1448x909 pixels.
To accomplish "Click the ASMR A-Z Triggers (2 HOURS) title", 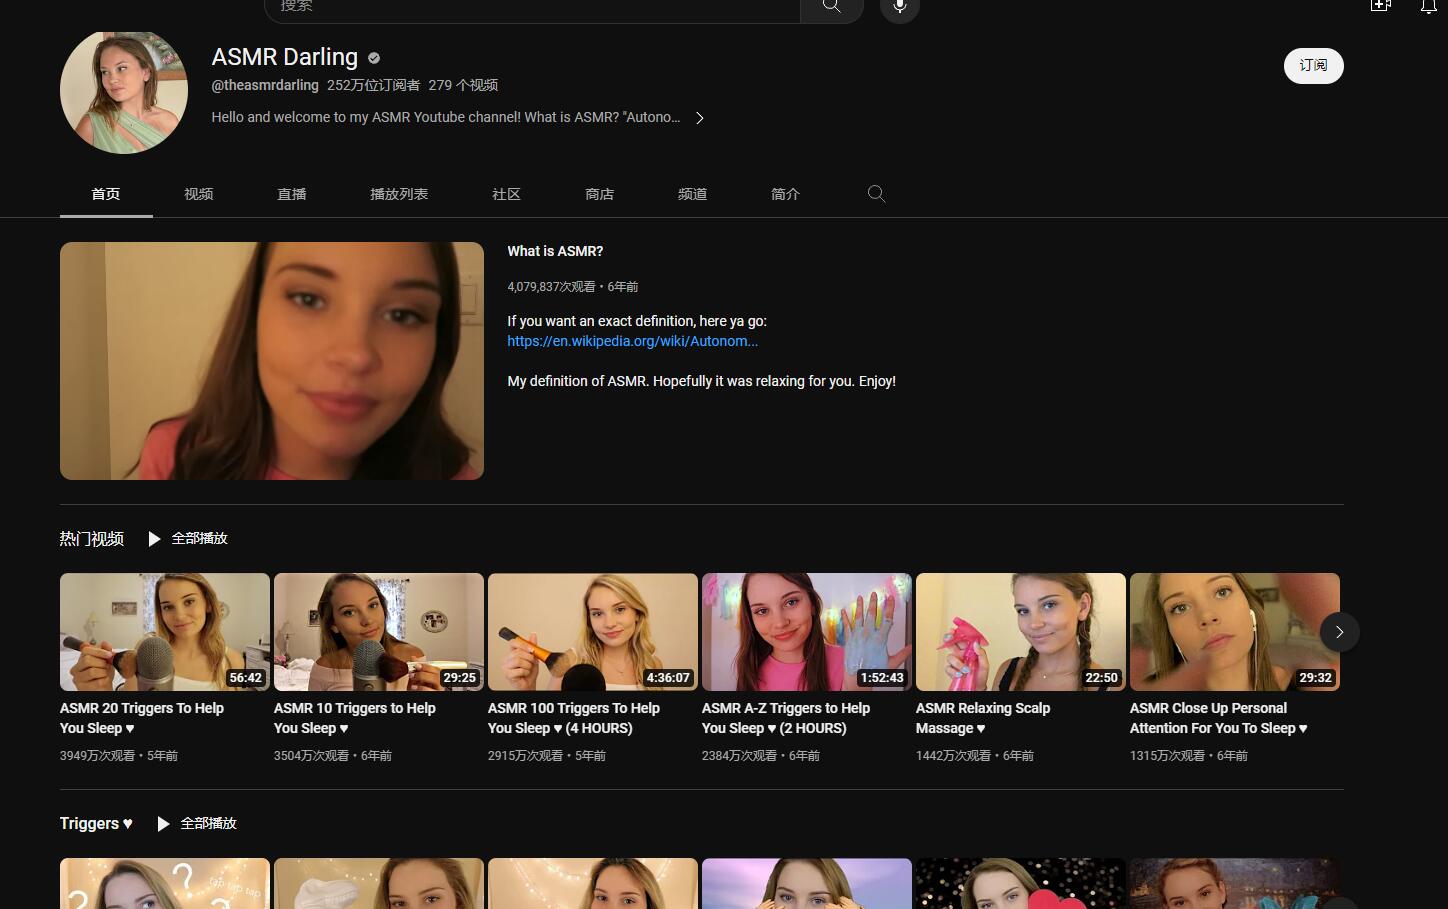I will [x=786, y=718].
